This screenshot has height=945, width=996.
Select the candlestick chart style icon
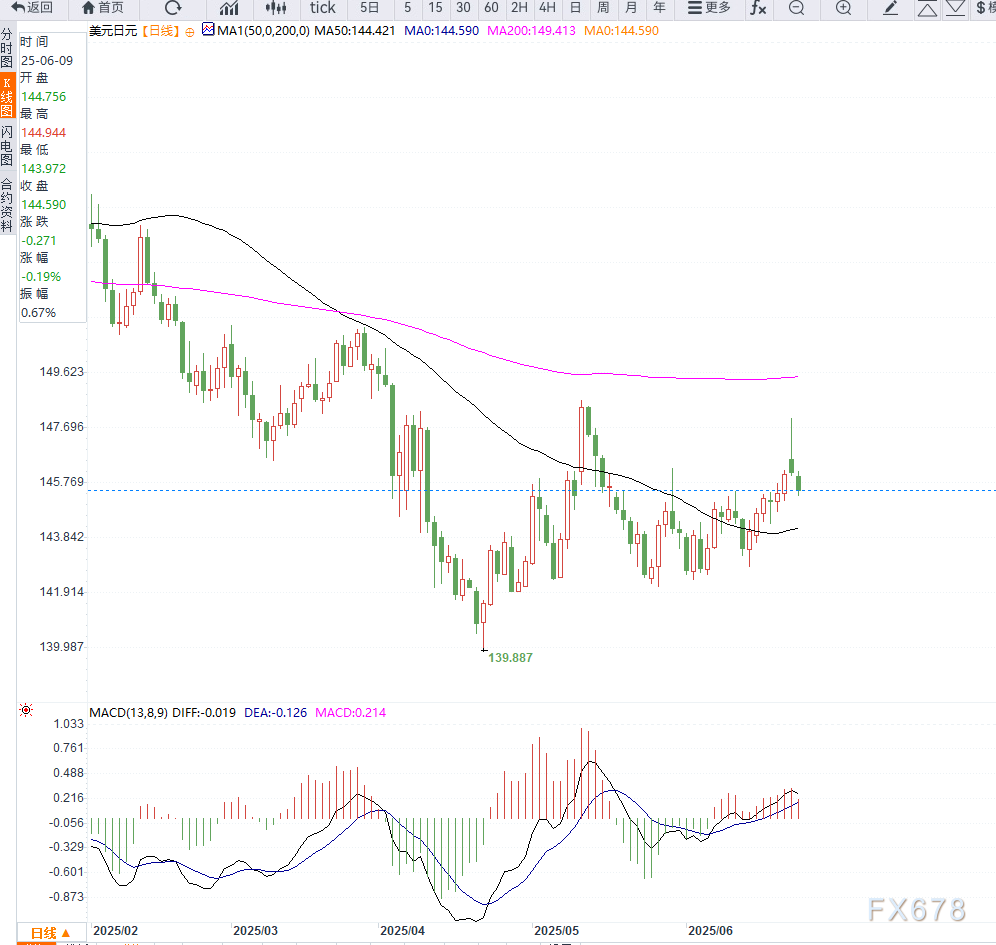(275, 8)
